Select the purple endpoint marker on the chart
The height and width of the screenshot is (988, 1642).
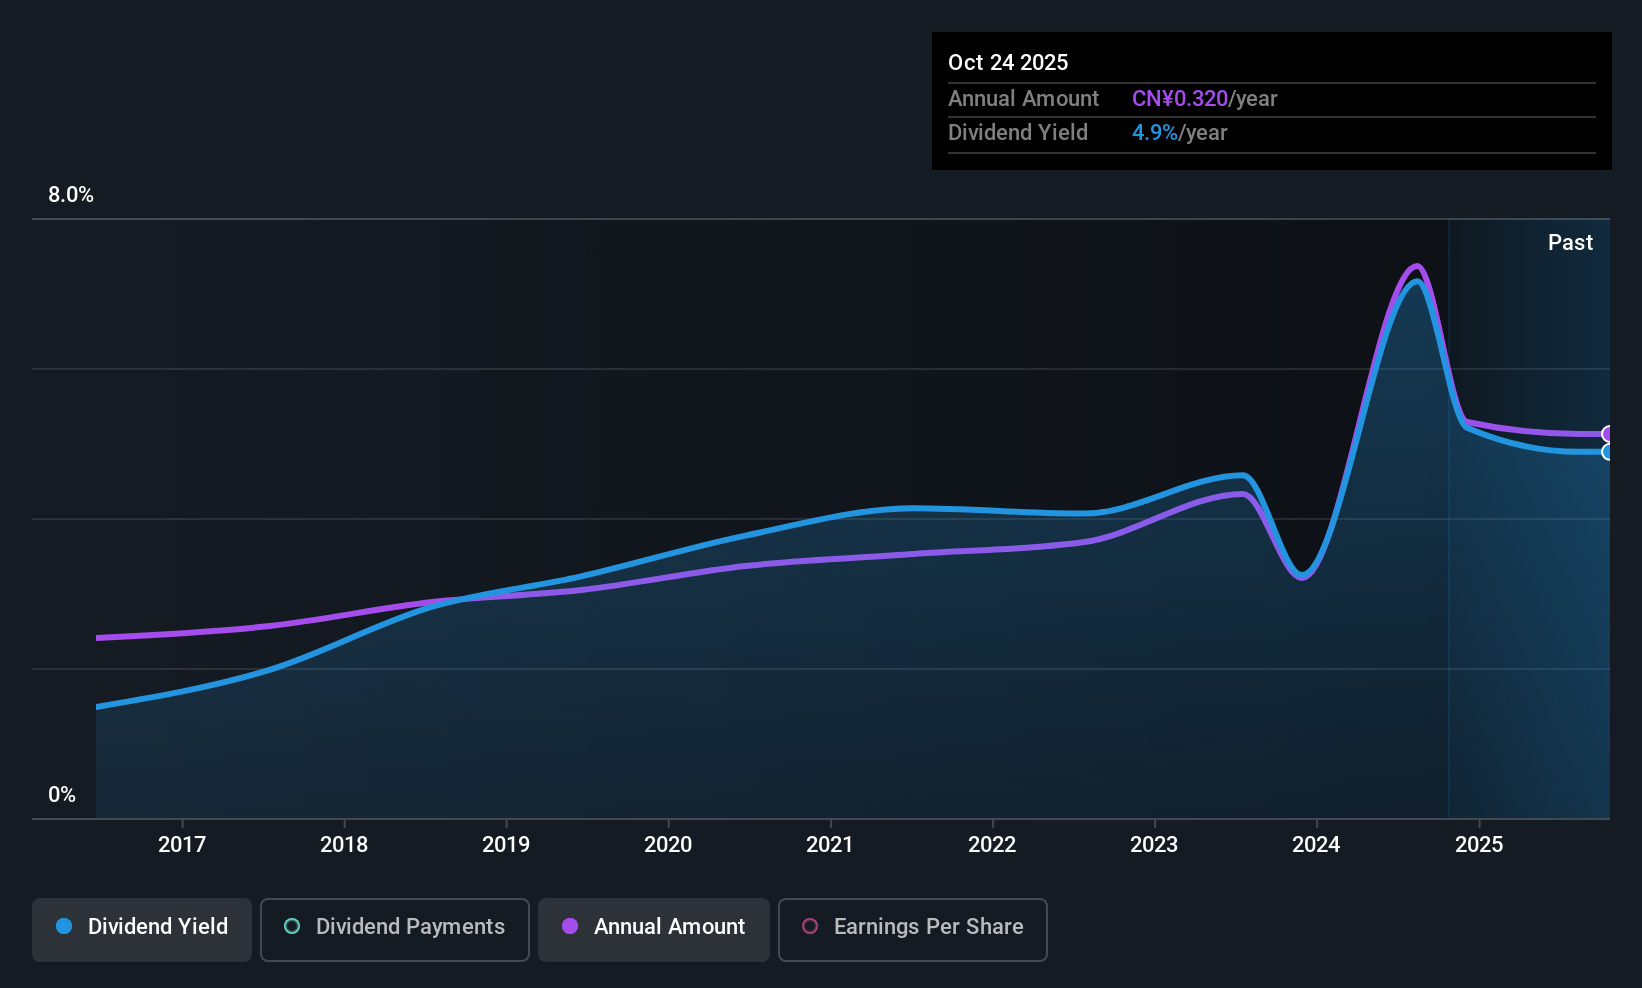[x=1608, y=434]
